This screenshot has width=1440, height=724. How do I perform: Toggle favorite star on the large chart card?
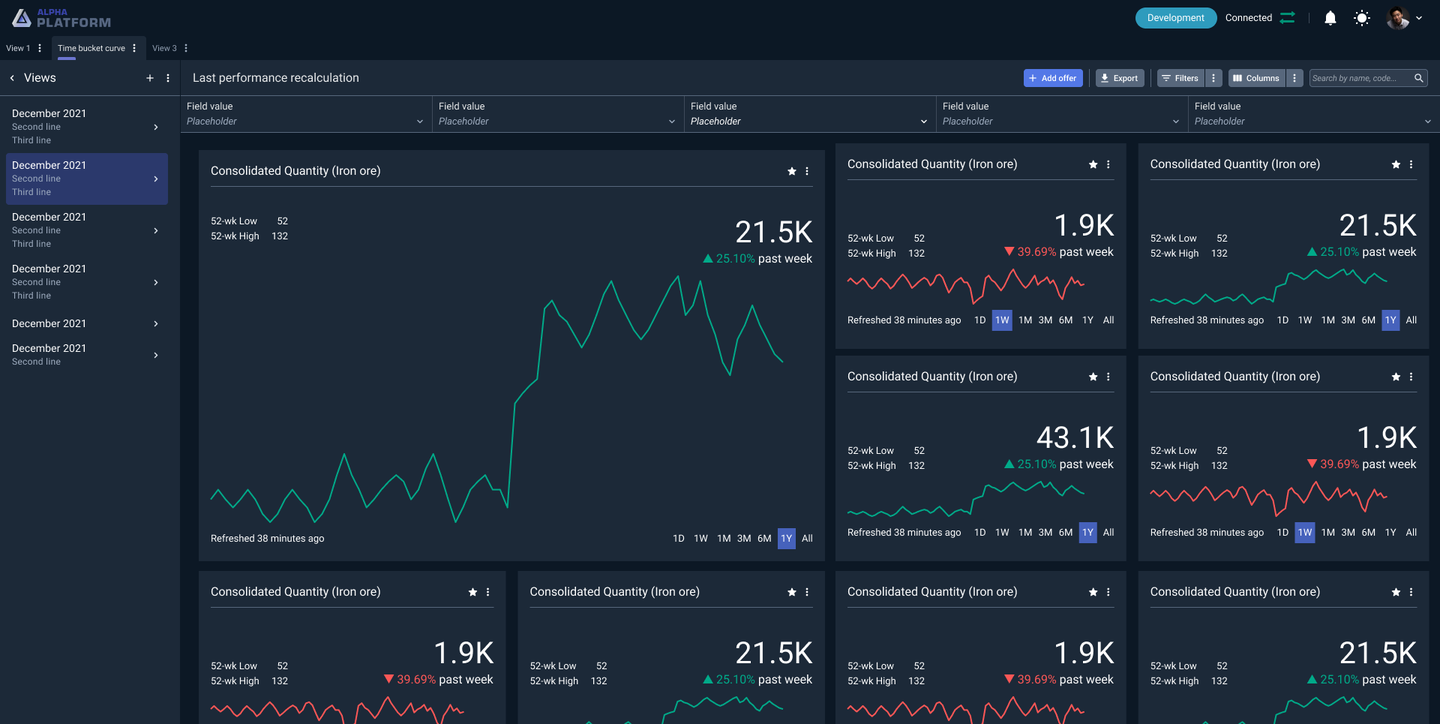[x=792, y=171]
